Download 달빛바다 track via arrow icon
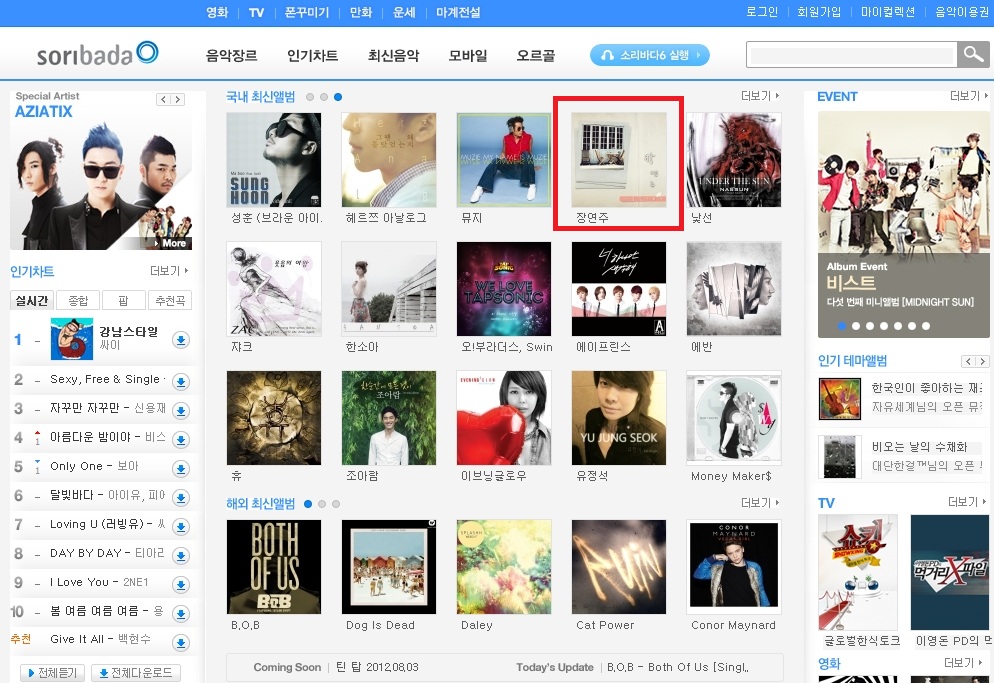The image size is (994, 683). pos(181,498)
